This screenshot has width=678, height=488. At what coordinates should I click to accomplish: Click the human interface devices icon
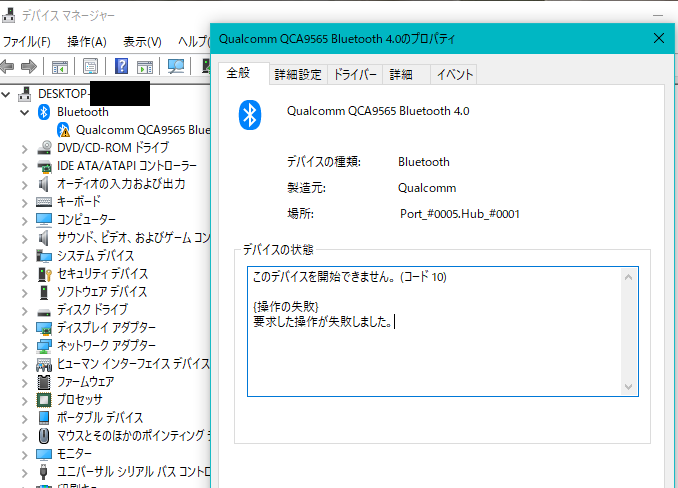click(44, 365)
